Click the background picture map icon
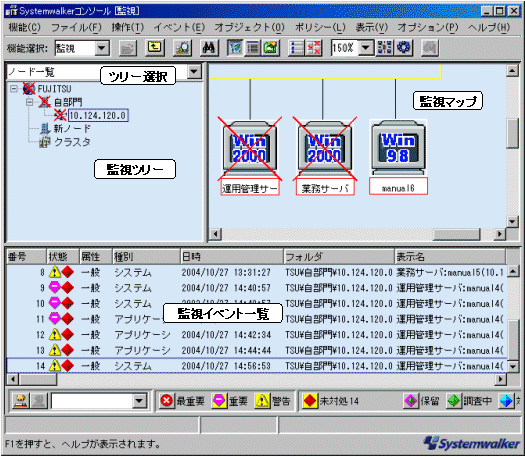Screen dimensions: 525x457 271,48
